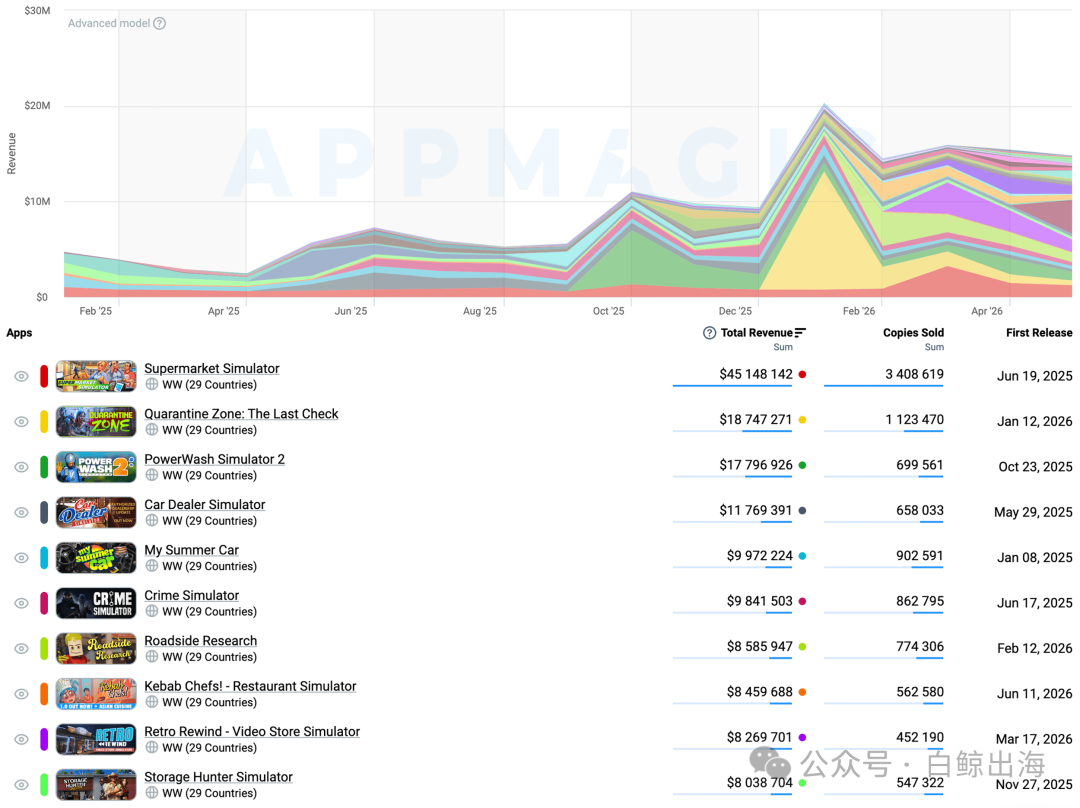Click the red color swatch for Supermarket Simulator
The width and height of the screenshot is (1080, 808).
click(44, 376)
